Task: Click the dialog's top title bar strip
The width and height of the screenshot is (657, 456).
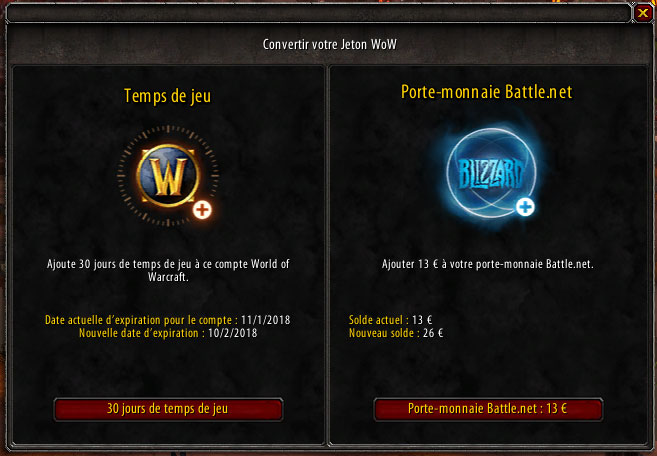Action: tap(318, 13)
